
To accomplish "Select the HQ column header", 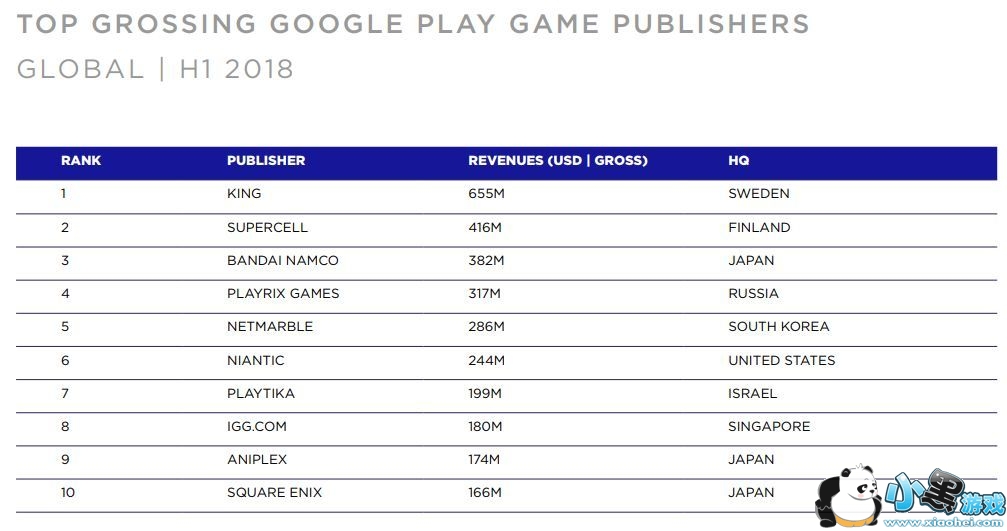I will tap(739, 160).
